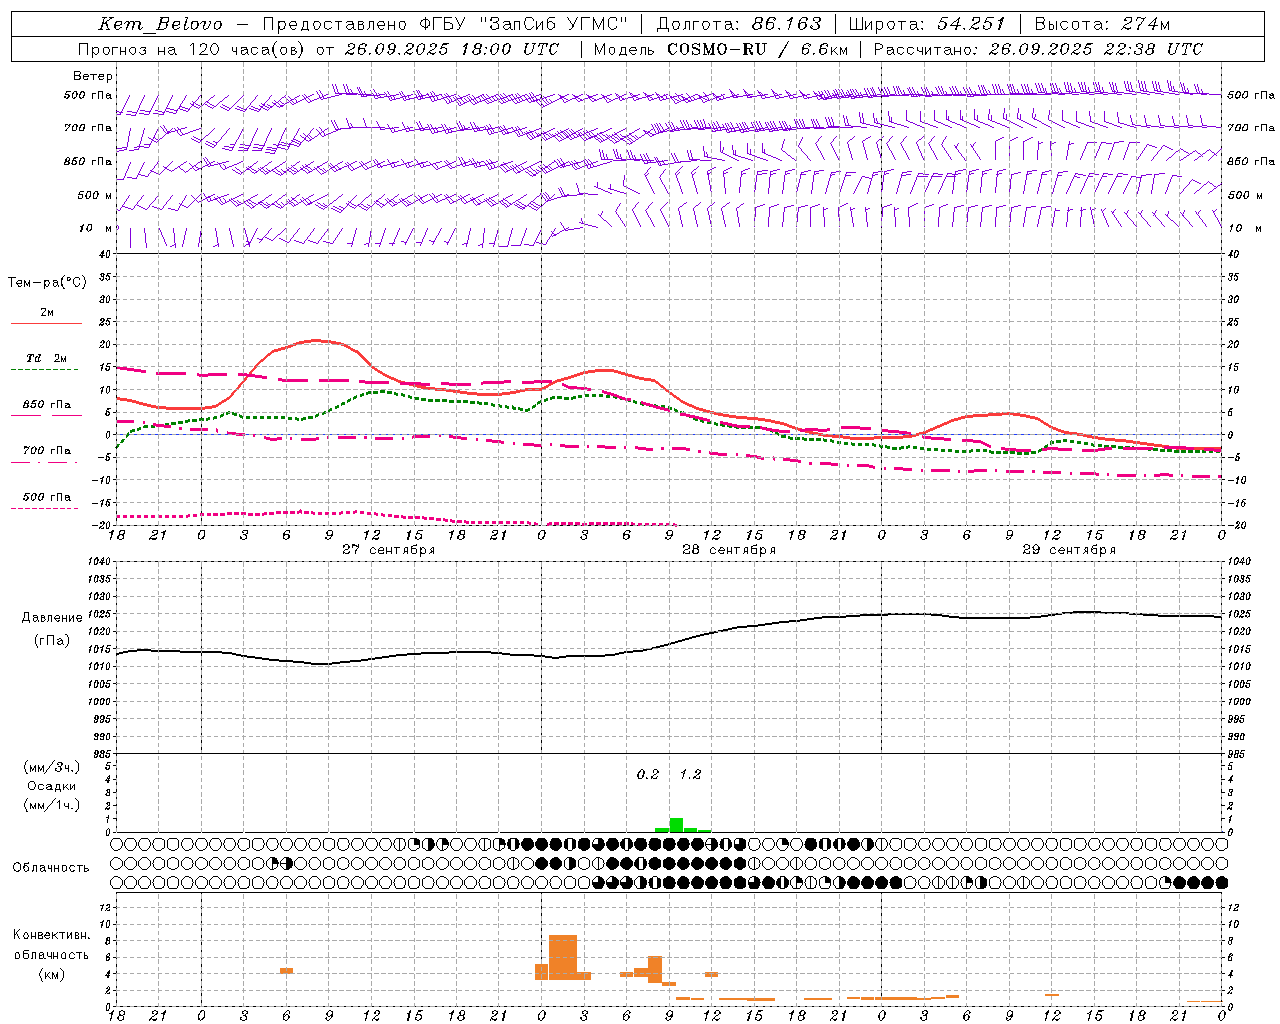Image resolution: width=1280 pixels, height=1024 pixels.
Task: Click the 500 м wind level label on left axis
Action: [95, 195]
